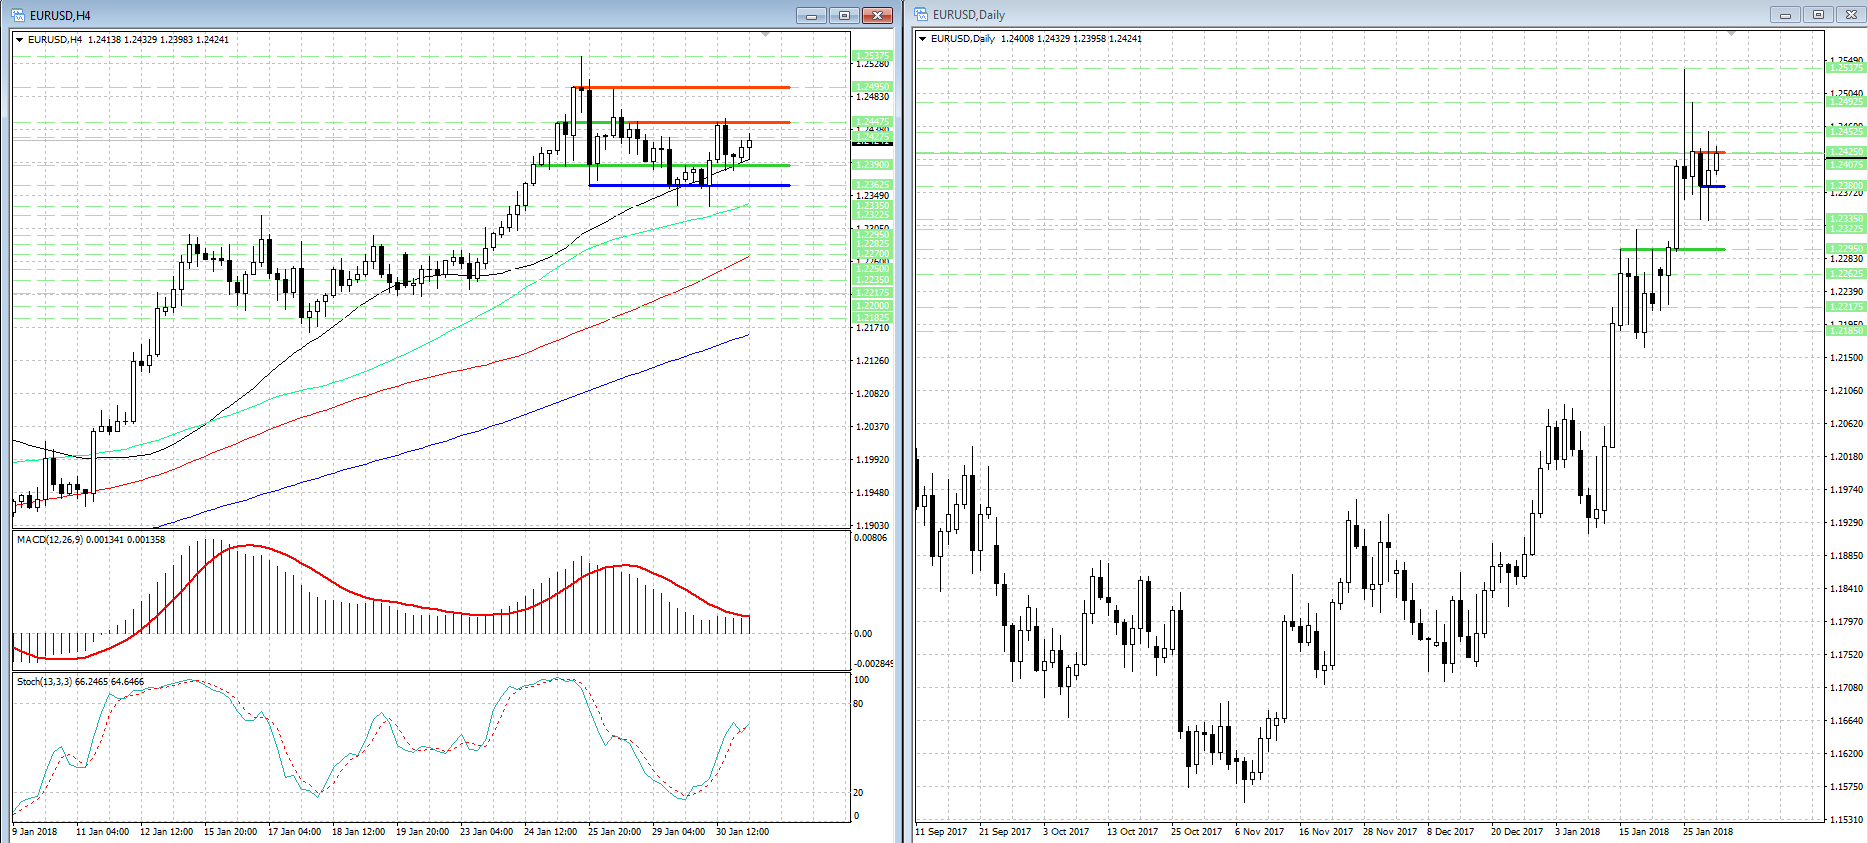The image size is (1868, 843).
Task: Minimize the EURUSD,H4 chart window
Action: (x=811, y=15)
